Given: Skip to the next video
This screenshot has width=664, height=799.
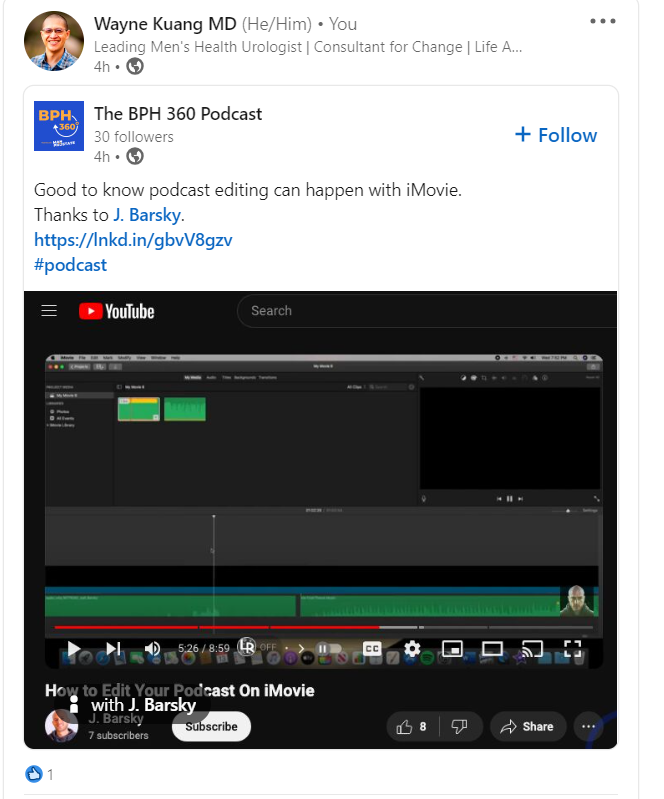Looking at the screenshot, I should (113, 649).
